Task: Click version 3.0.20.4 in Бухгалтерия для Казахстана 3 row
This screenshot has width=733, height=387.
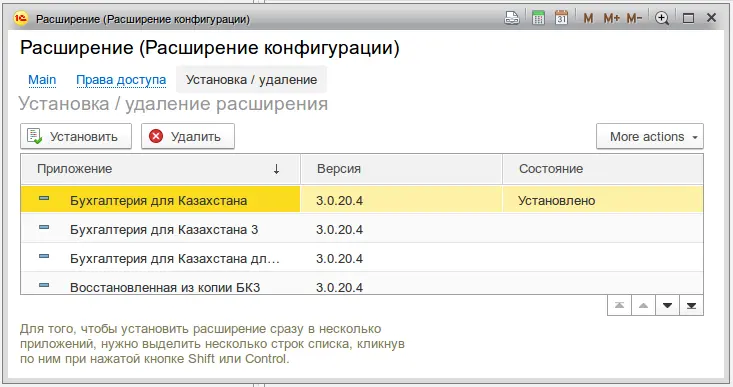Action: (x=339, y=229)
